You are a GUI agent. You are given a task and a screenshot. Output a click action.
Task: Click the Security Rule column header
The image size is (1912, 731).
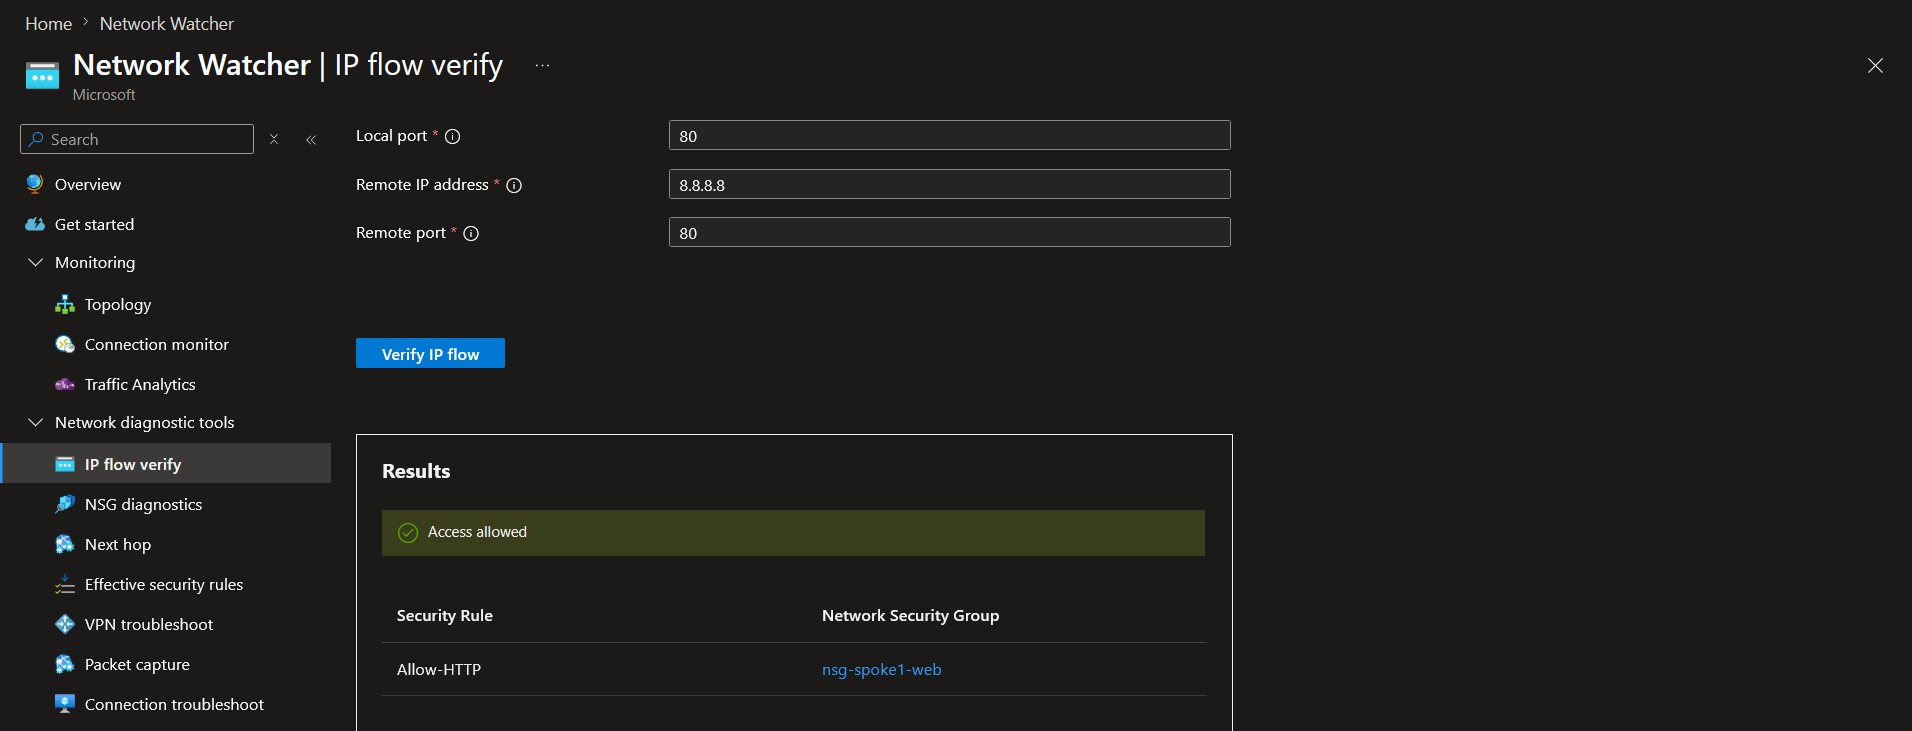(x=444, y=615)
